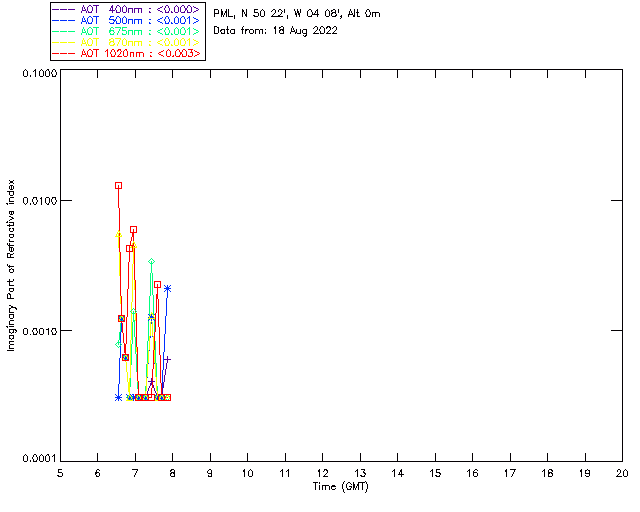
Task: Click the Time (GMT) axis title
Action: (341, 486)
